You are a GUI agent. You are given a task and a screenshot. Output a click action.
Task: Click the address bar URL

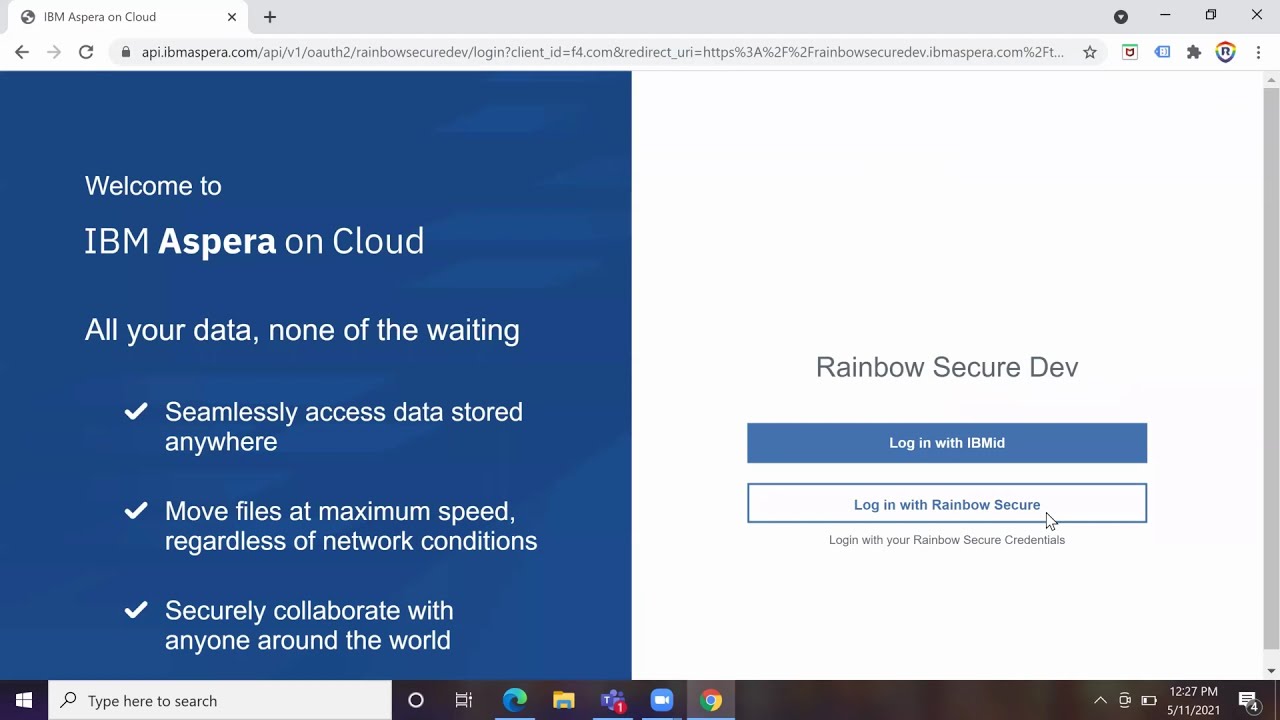[602, 52]
